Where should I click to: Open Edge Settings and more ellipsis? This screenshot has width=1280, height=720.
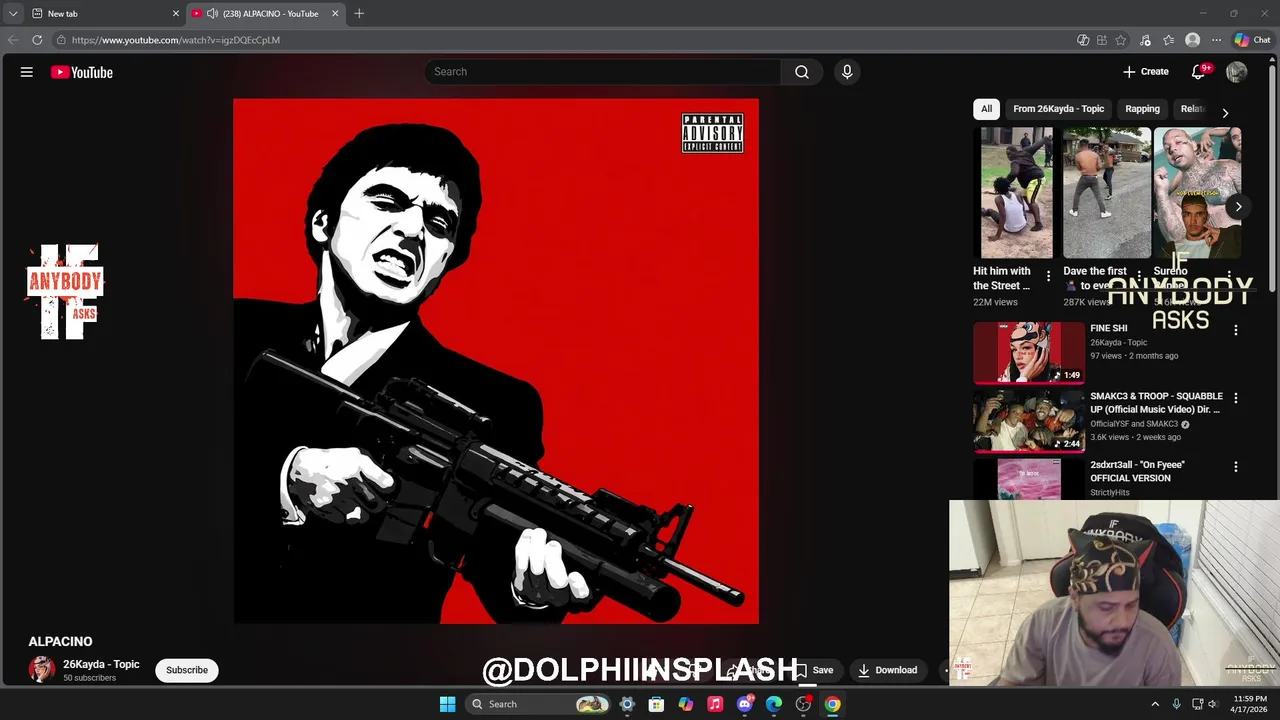coord(1216,40)
